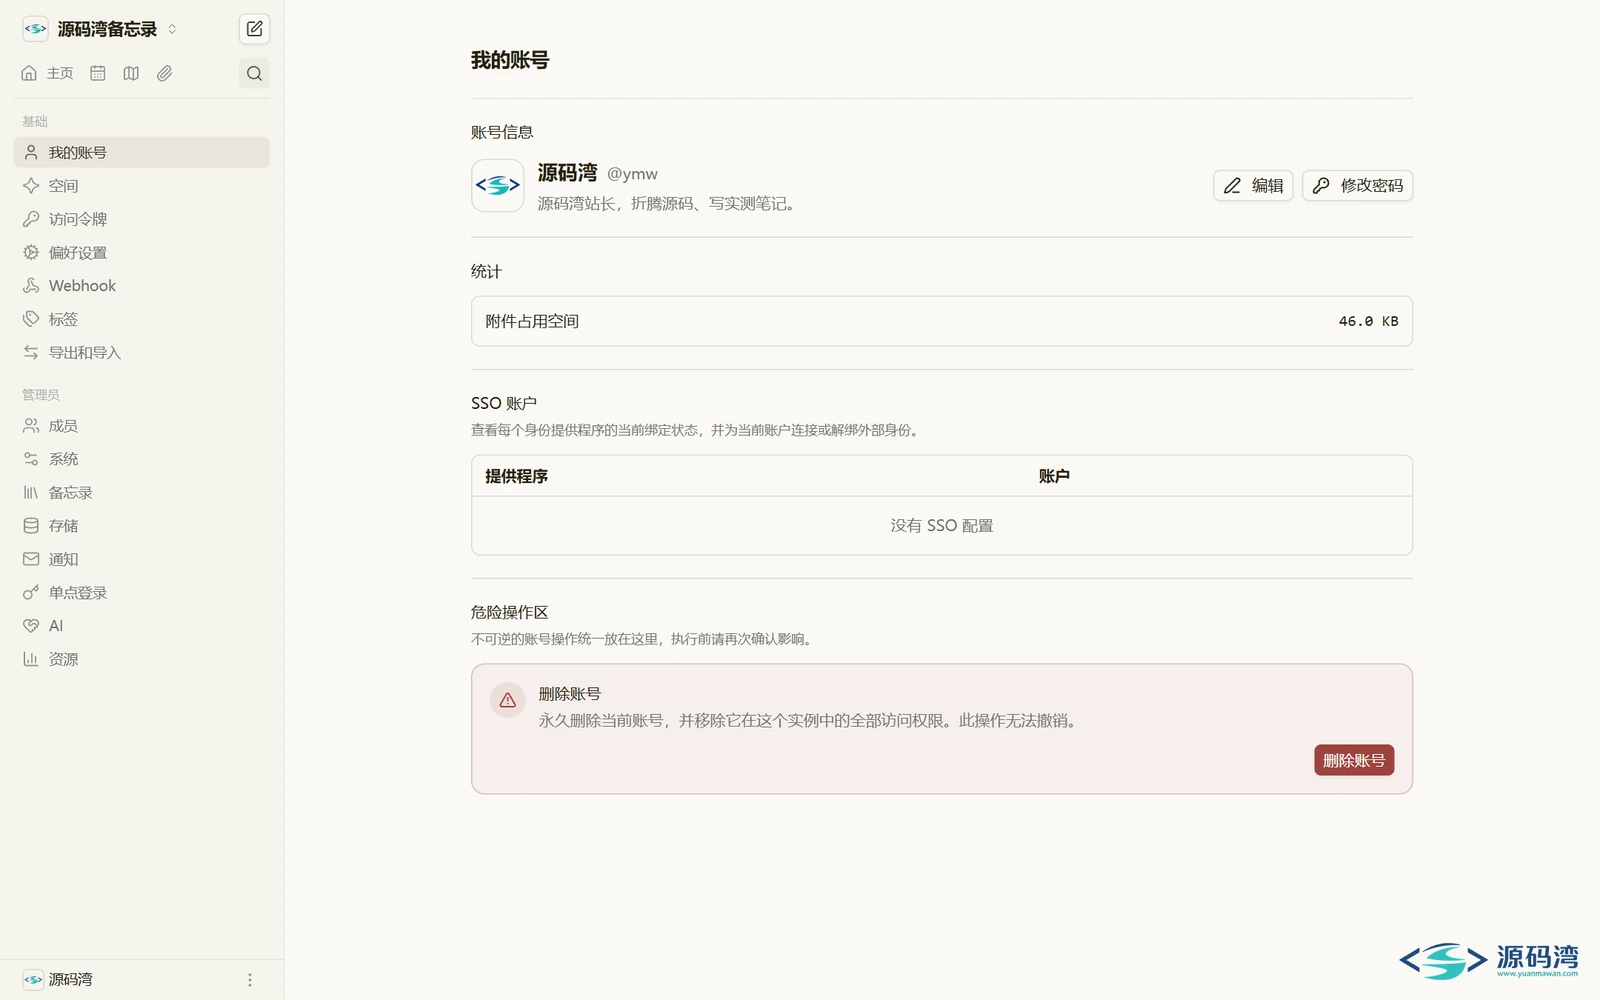
Task: Click the 账户 column header
Action: [1054, 476]
